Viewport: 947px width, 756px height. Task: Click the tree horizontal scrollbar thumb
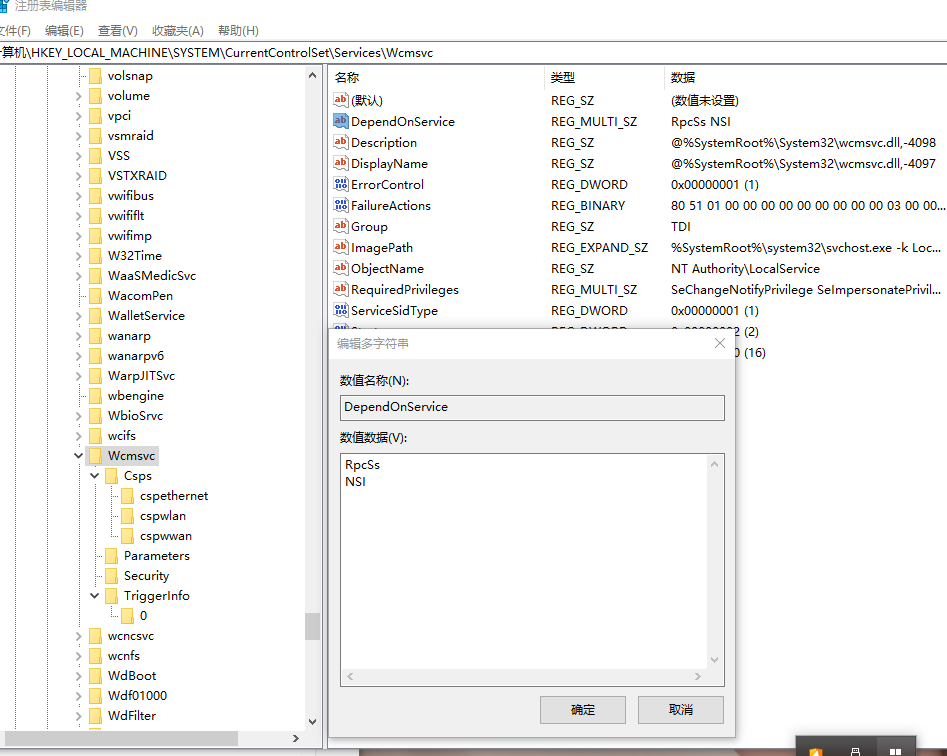click(121, 738)
